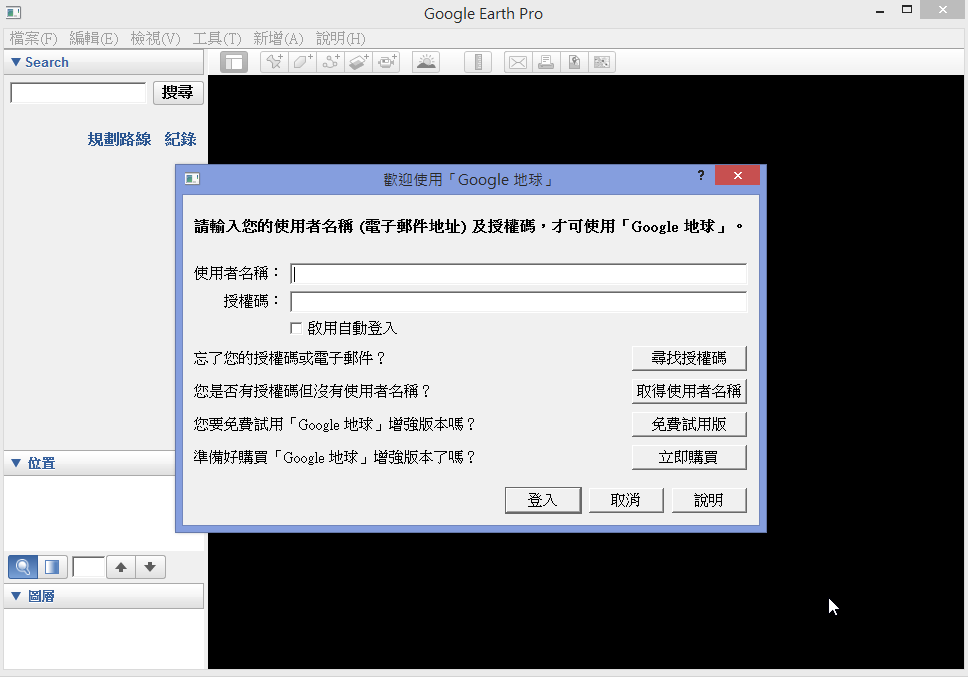Click the dialog title bar app icon
968x677 pixels.
[192, 179]
